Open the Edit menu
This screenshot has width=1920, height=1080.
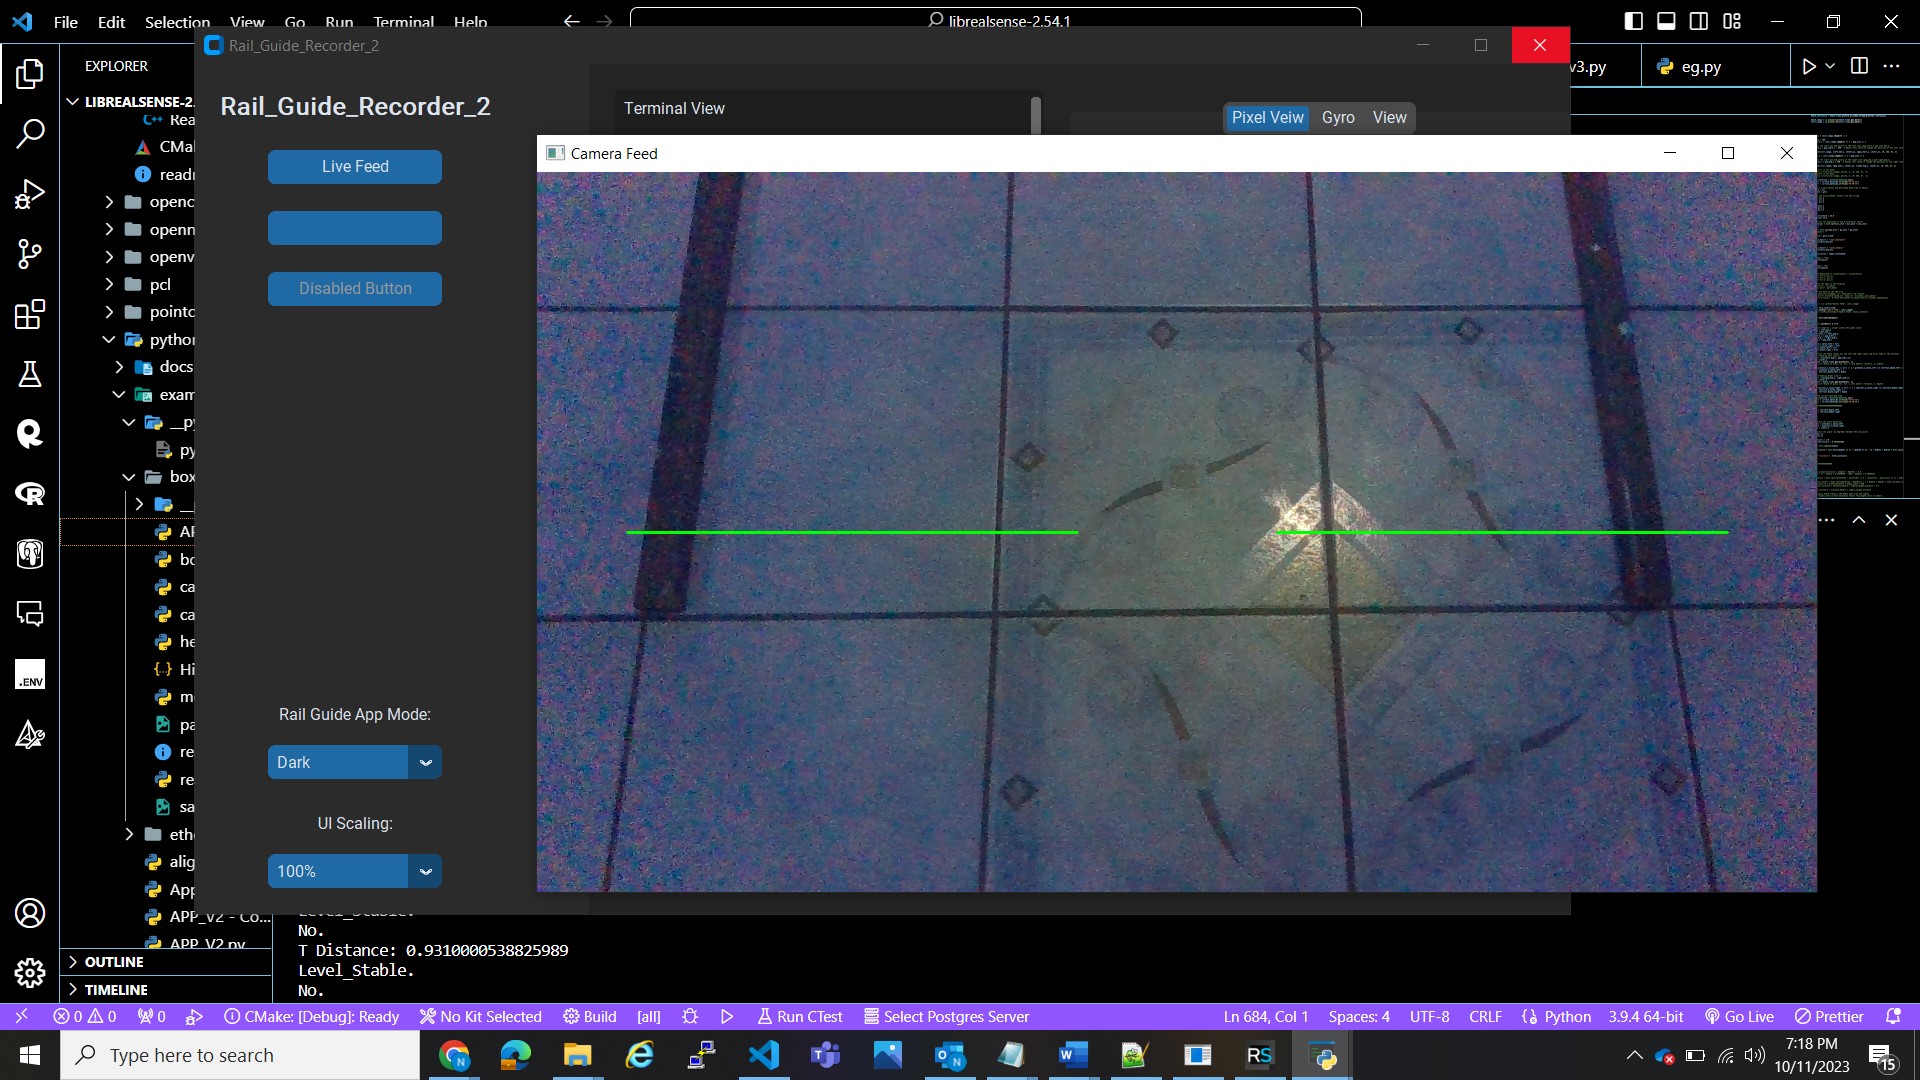coord(111,21)
